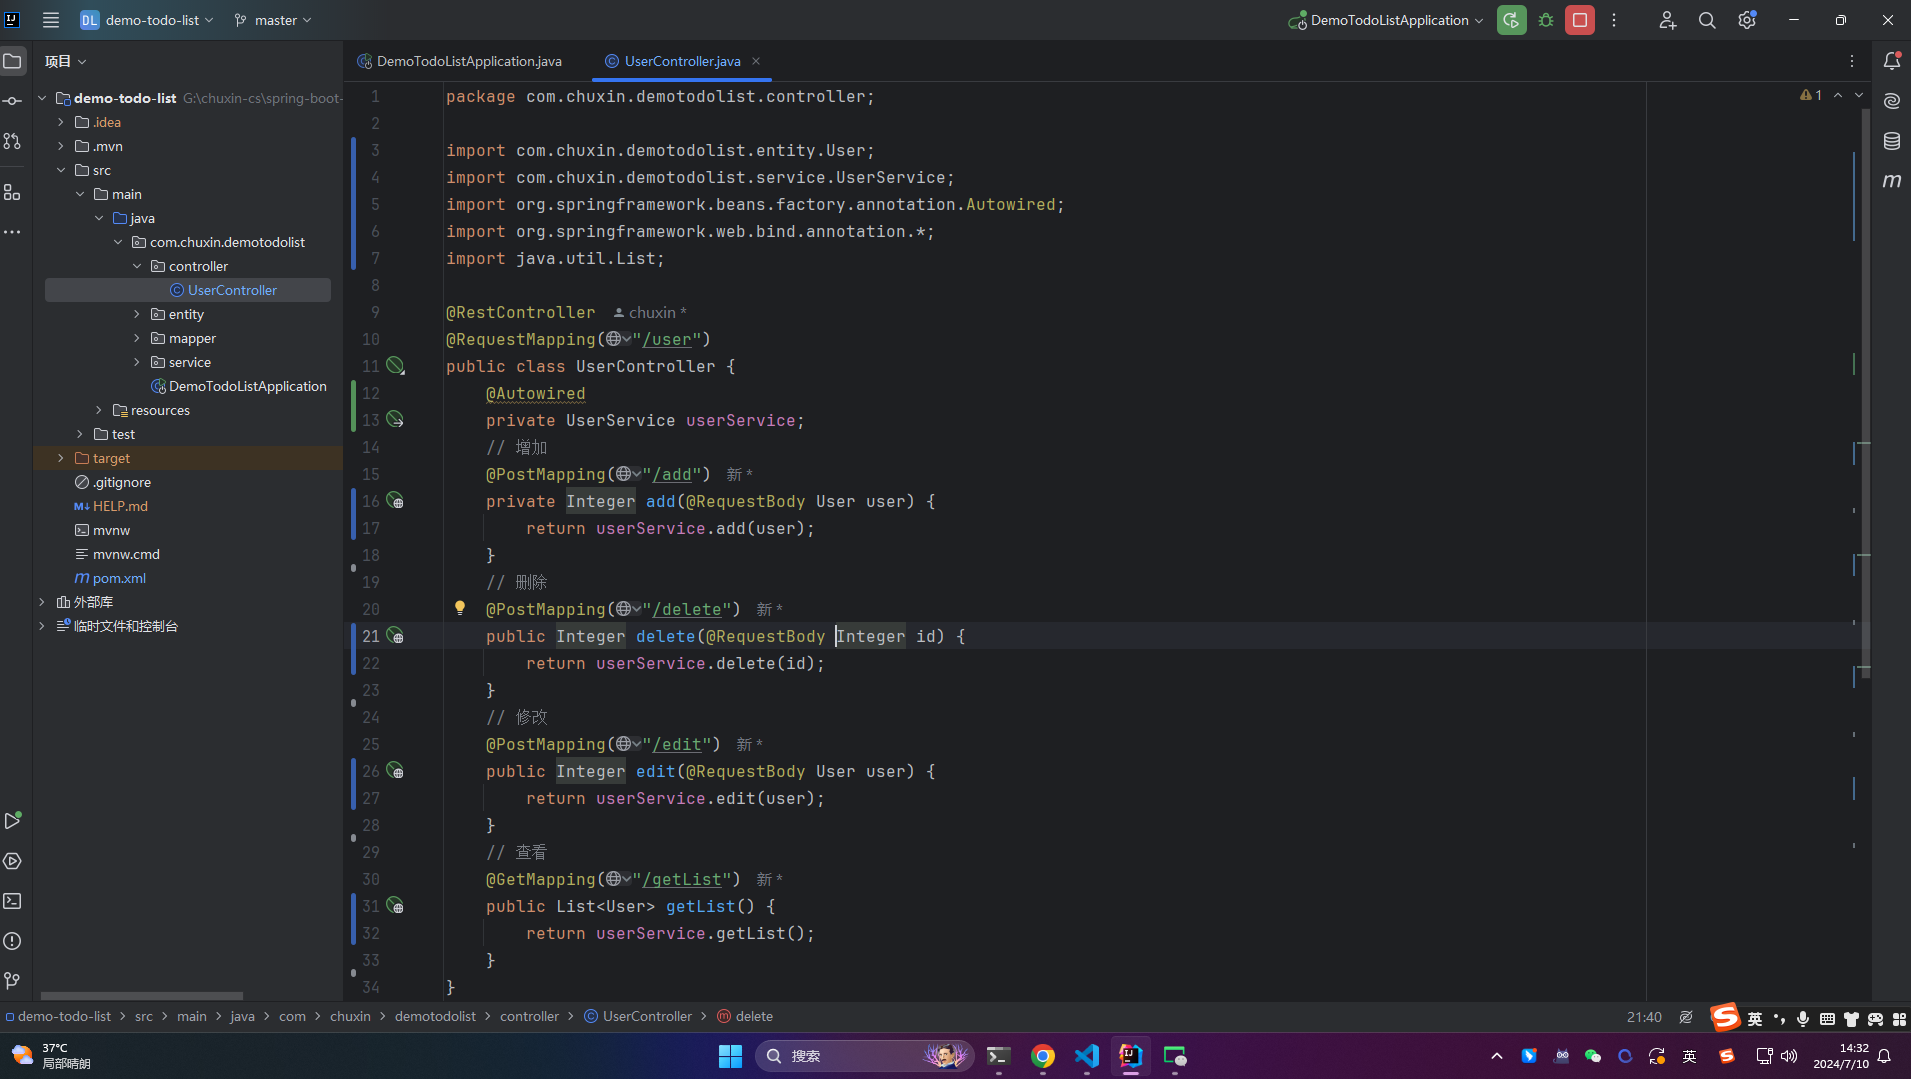The image size is (1911, 1079).
Task: Select the UserController.java tab
Action: tap(682, 61)
